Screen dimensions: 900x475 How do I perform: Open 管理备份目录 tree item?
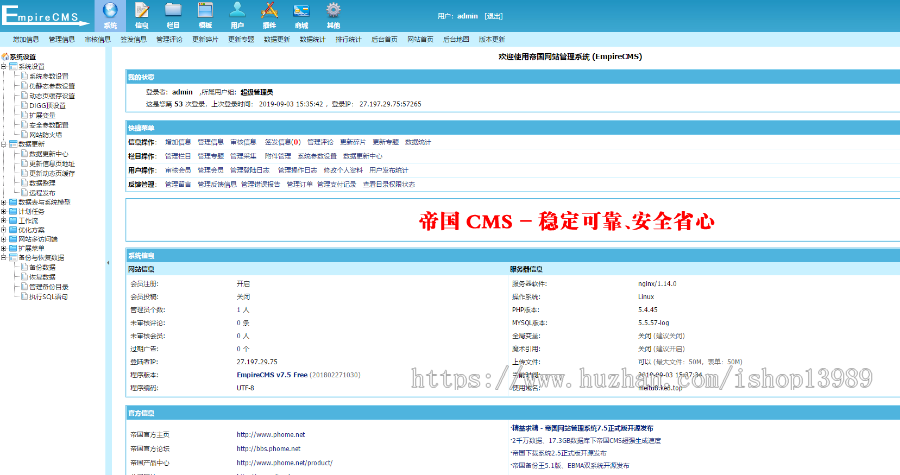[x=49, y=287]
